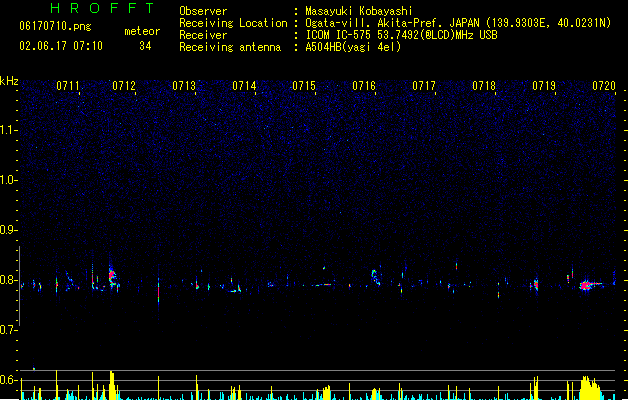Click the Ogata-vill. Akita-Pref. location text
The width and height of the screenshot is (629, 400).
(458, 23)
